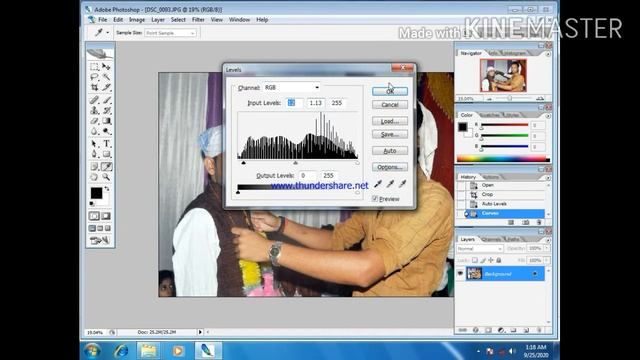Select the Crop tool in toolbox

click(x=94, y=87)
